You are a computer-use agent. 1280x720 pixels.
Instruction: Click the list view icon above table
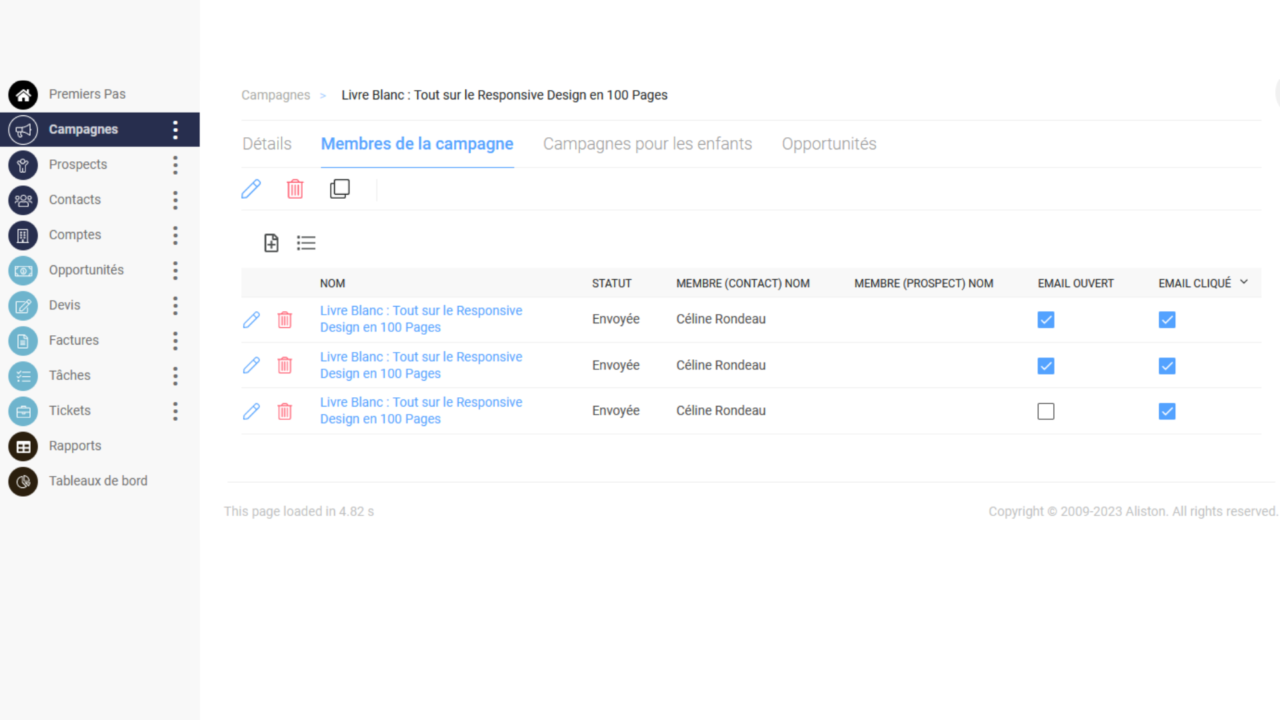[306, 243]
